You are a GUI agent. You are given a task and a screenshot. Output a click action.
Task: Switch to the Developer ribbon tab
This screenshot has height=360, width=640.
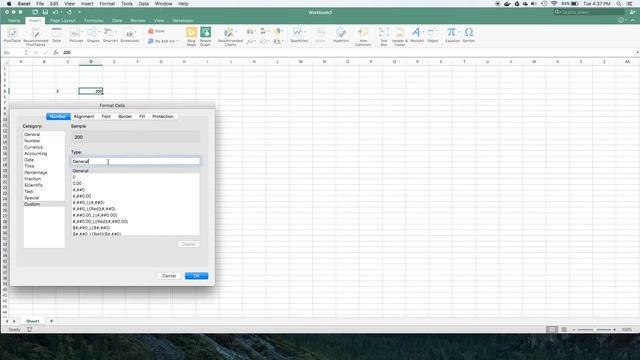(183, 20)
